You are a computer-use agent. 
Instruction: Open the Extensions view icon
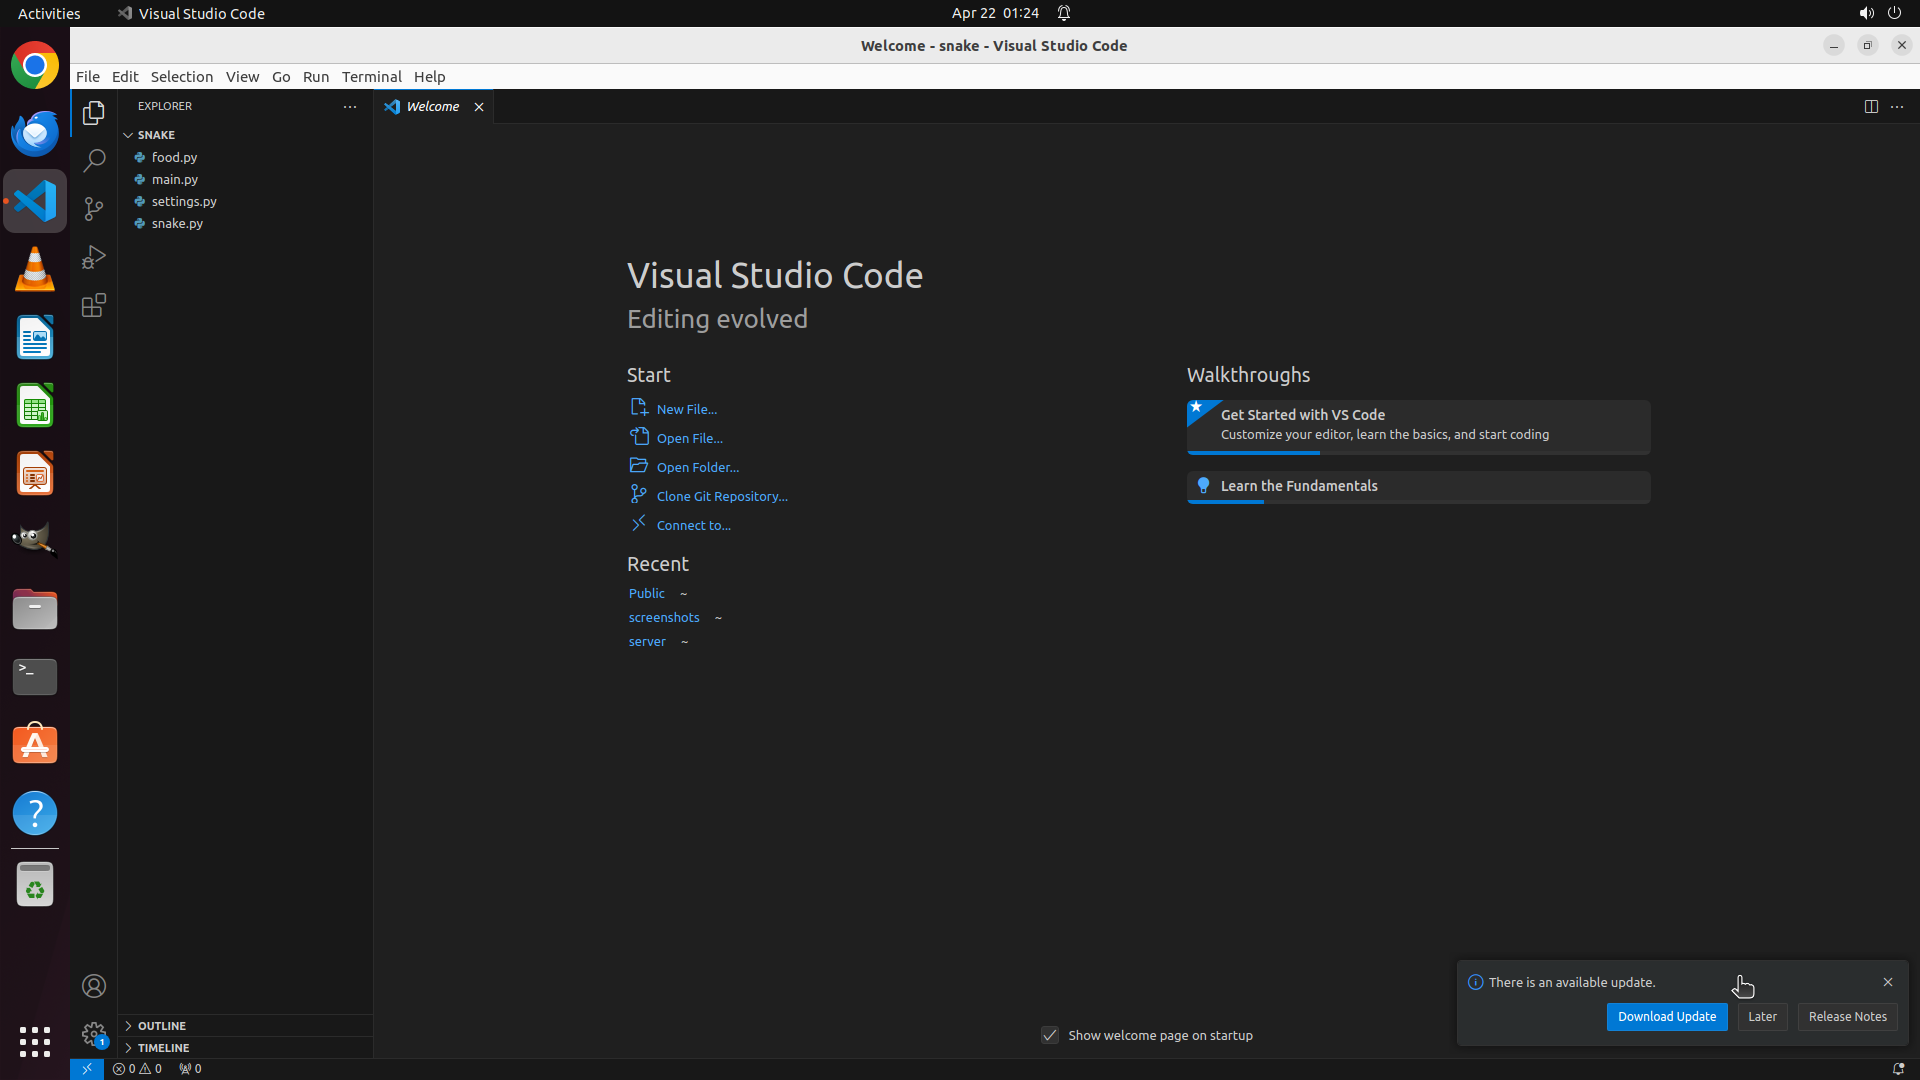click(94, 305)
